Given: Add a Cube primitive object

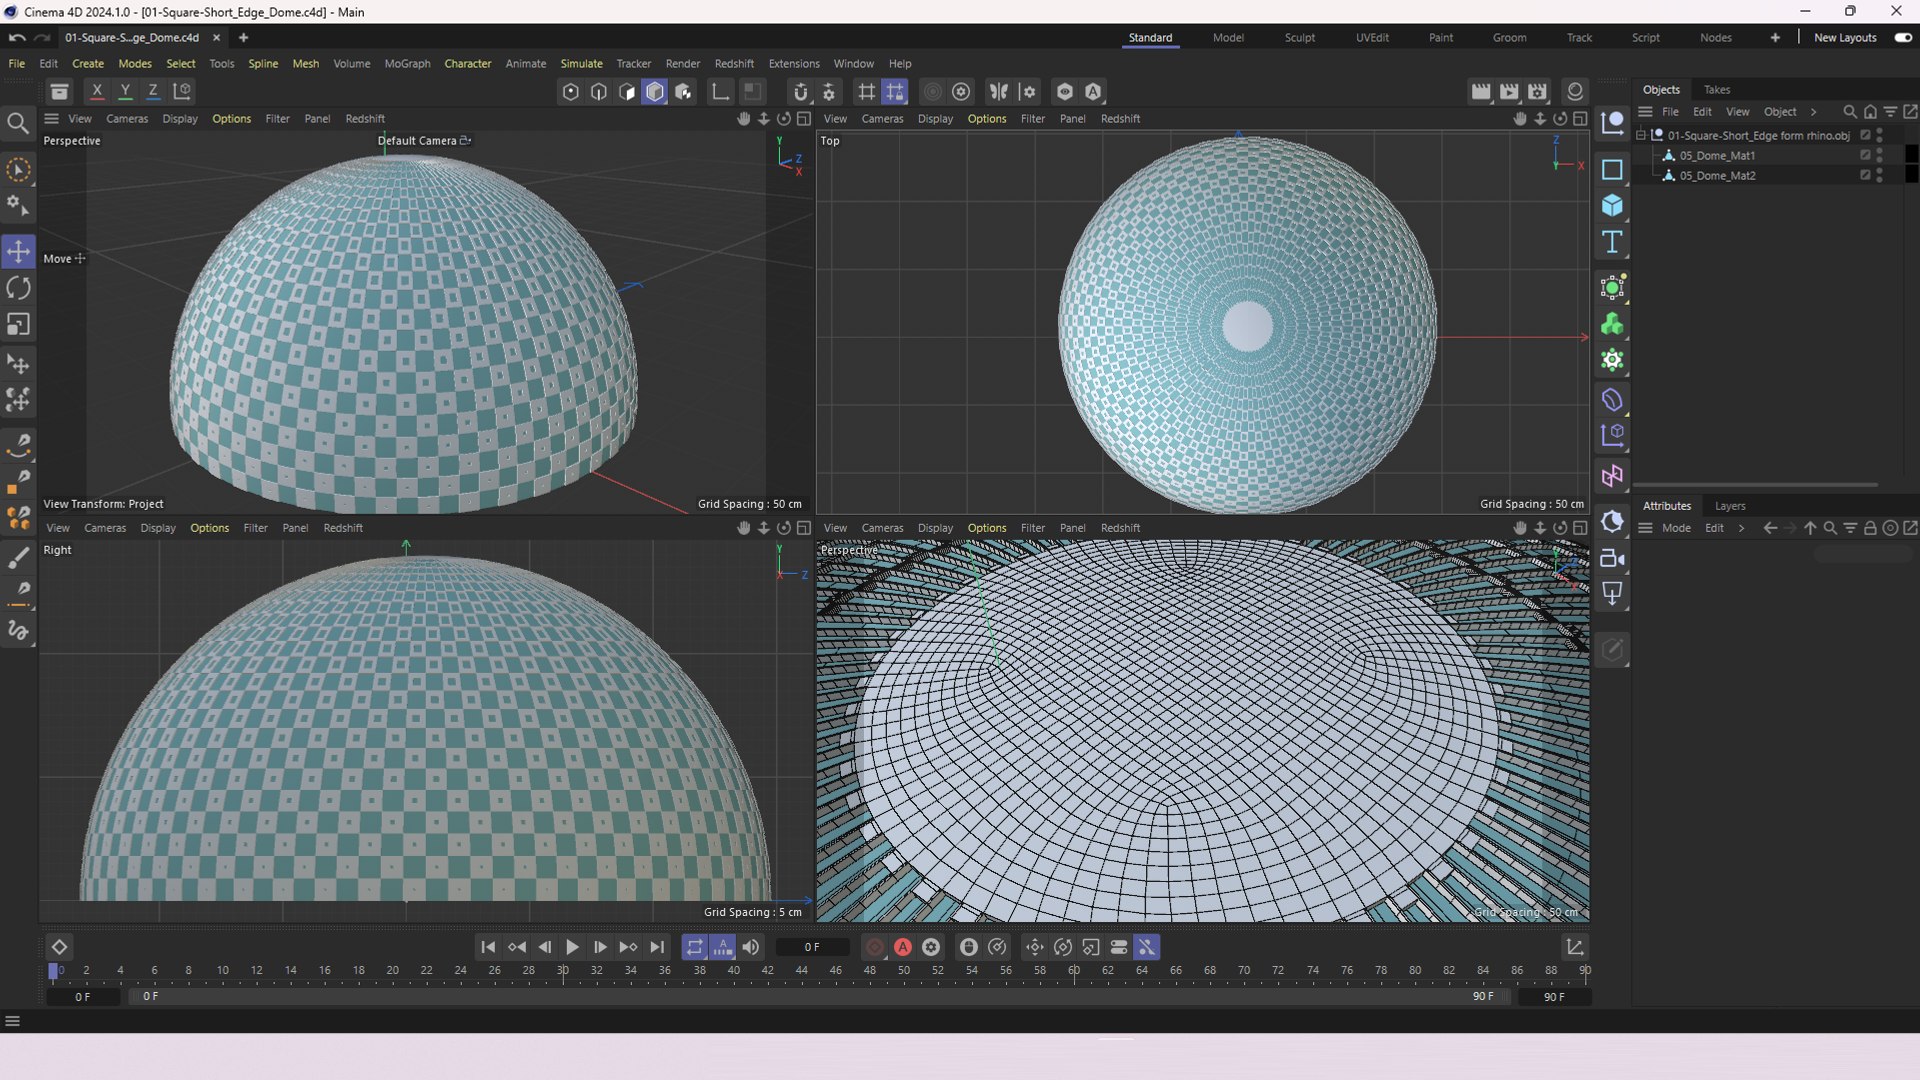Looking at the screenshot, I should tap(1612, 206).
